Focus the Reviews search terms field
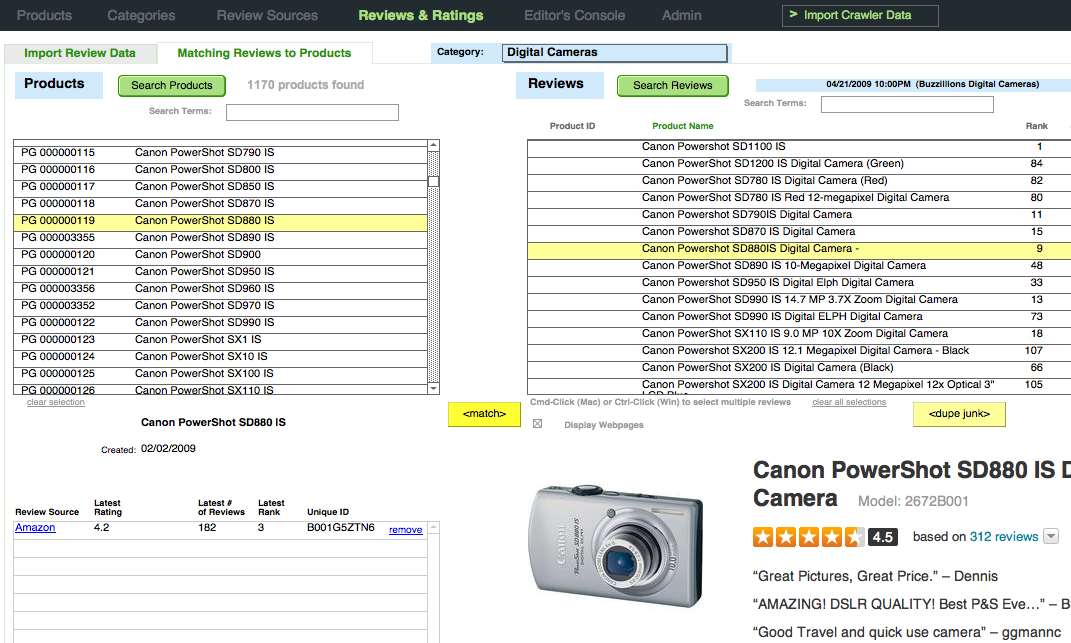The image size is (1071, 643). 907,104
